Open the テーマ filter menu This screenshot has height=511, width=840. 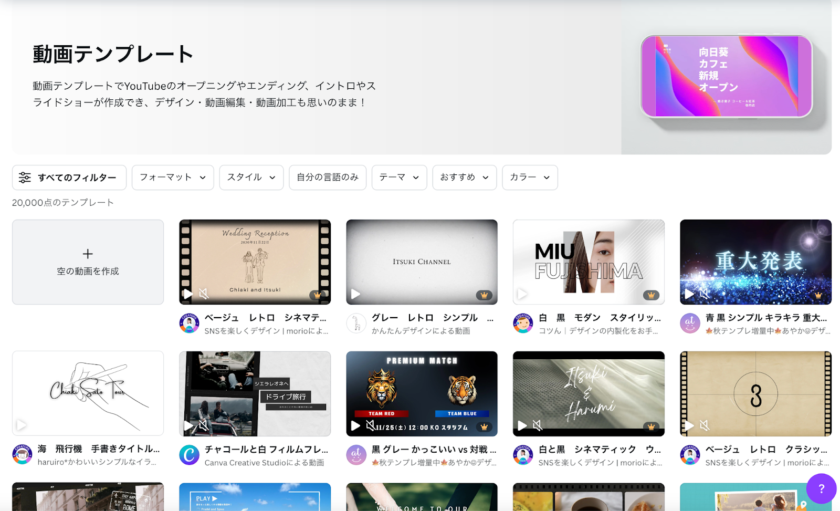399,178
